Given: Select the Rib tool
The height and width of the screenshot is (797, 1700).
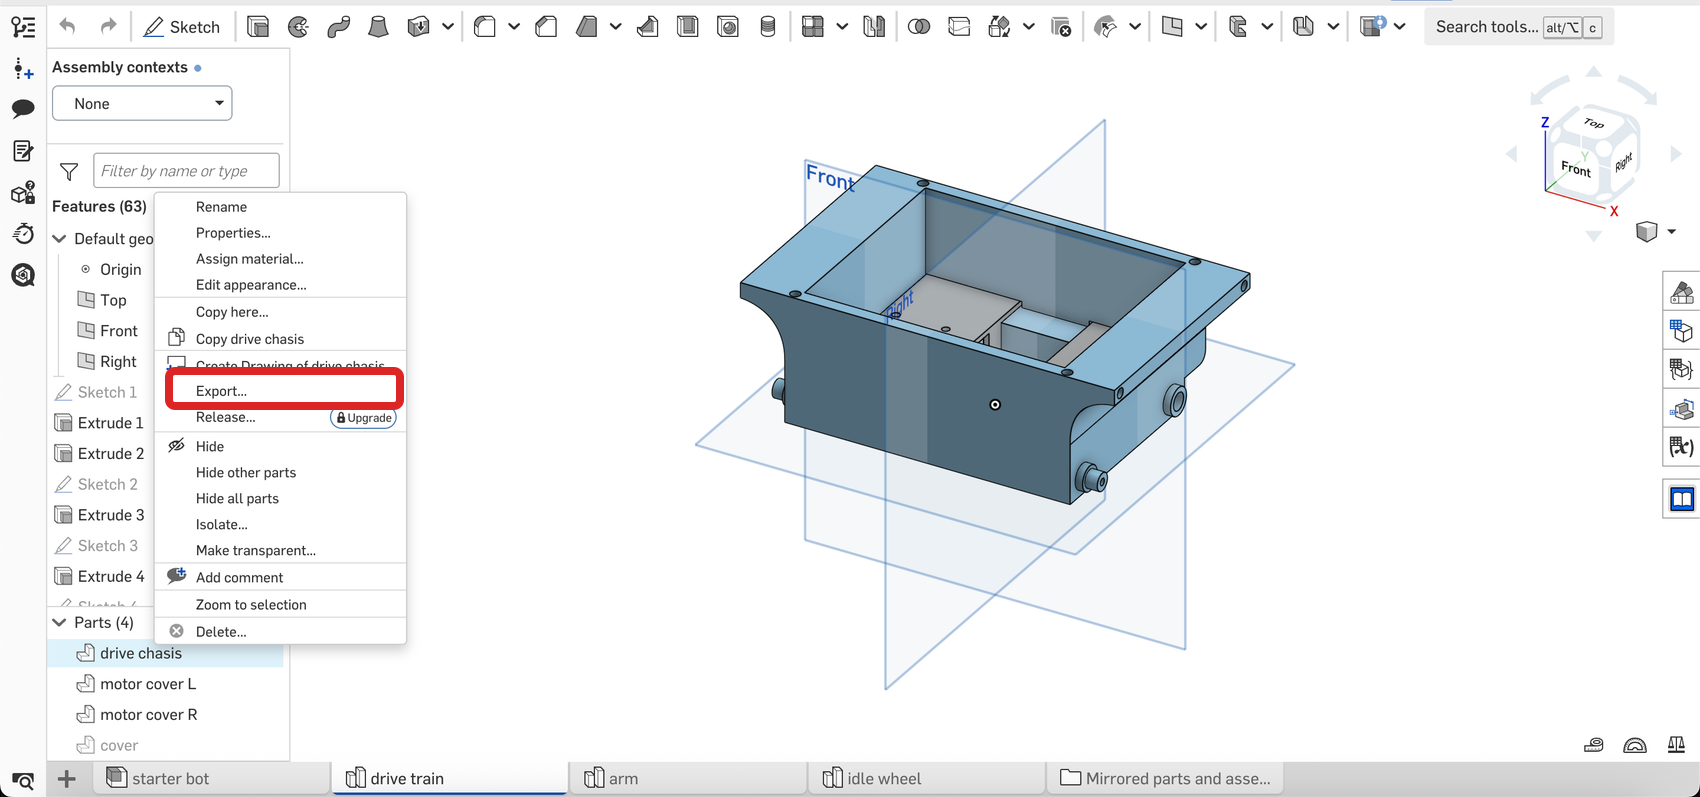Looking at the screenshot, I should click(x=648, y=27).
